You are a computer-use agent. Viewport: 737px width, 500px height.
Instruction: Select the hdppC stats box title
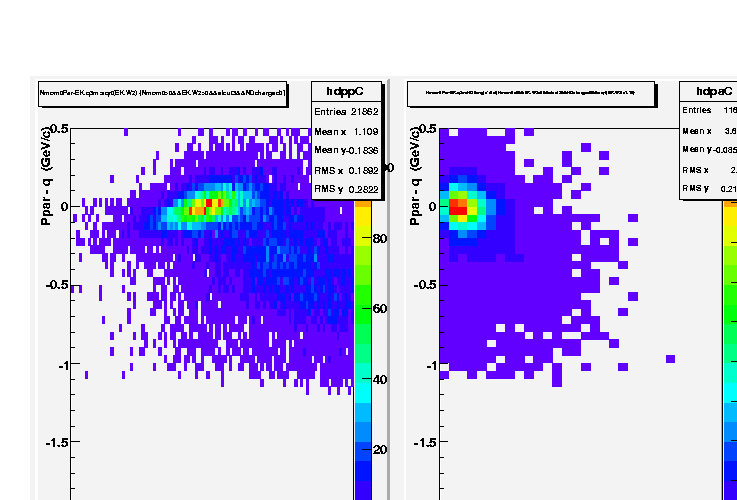(345, 91)
